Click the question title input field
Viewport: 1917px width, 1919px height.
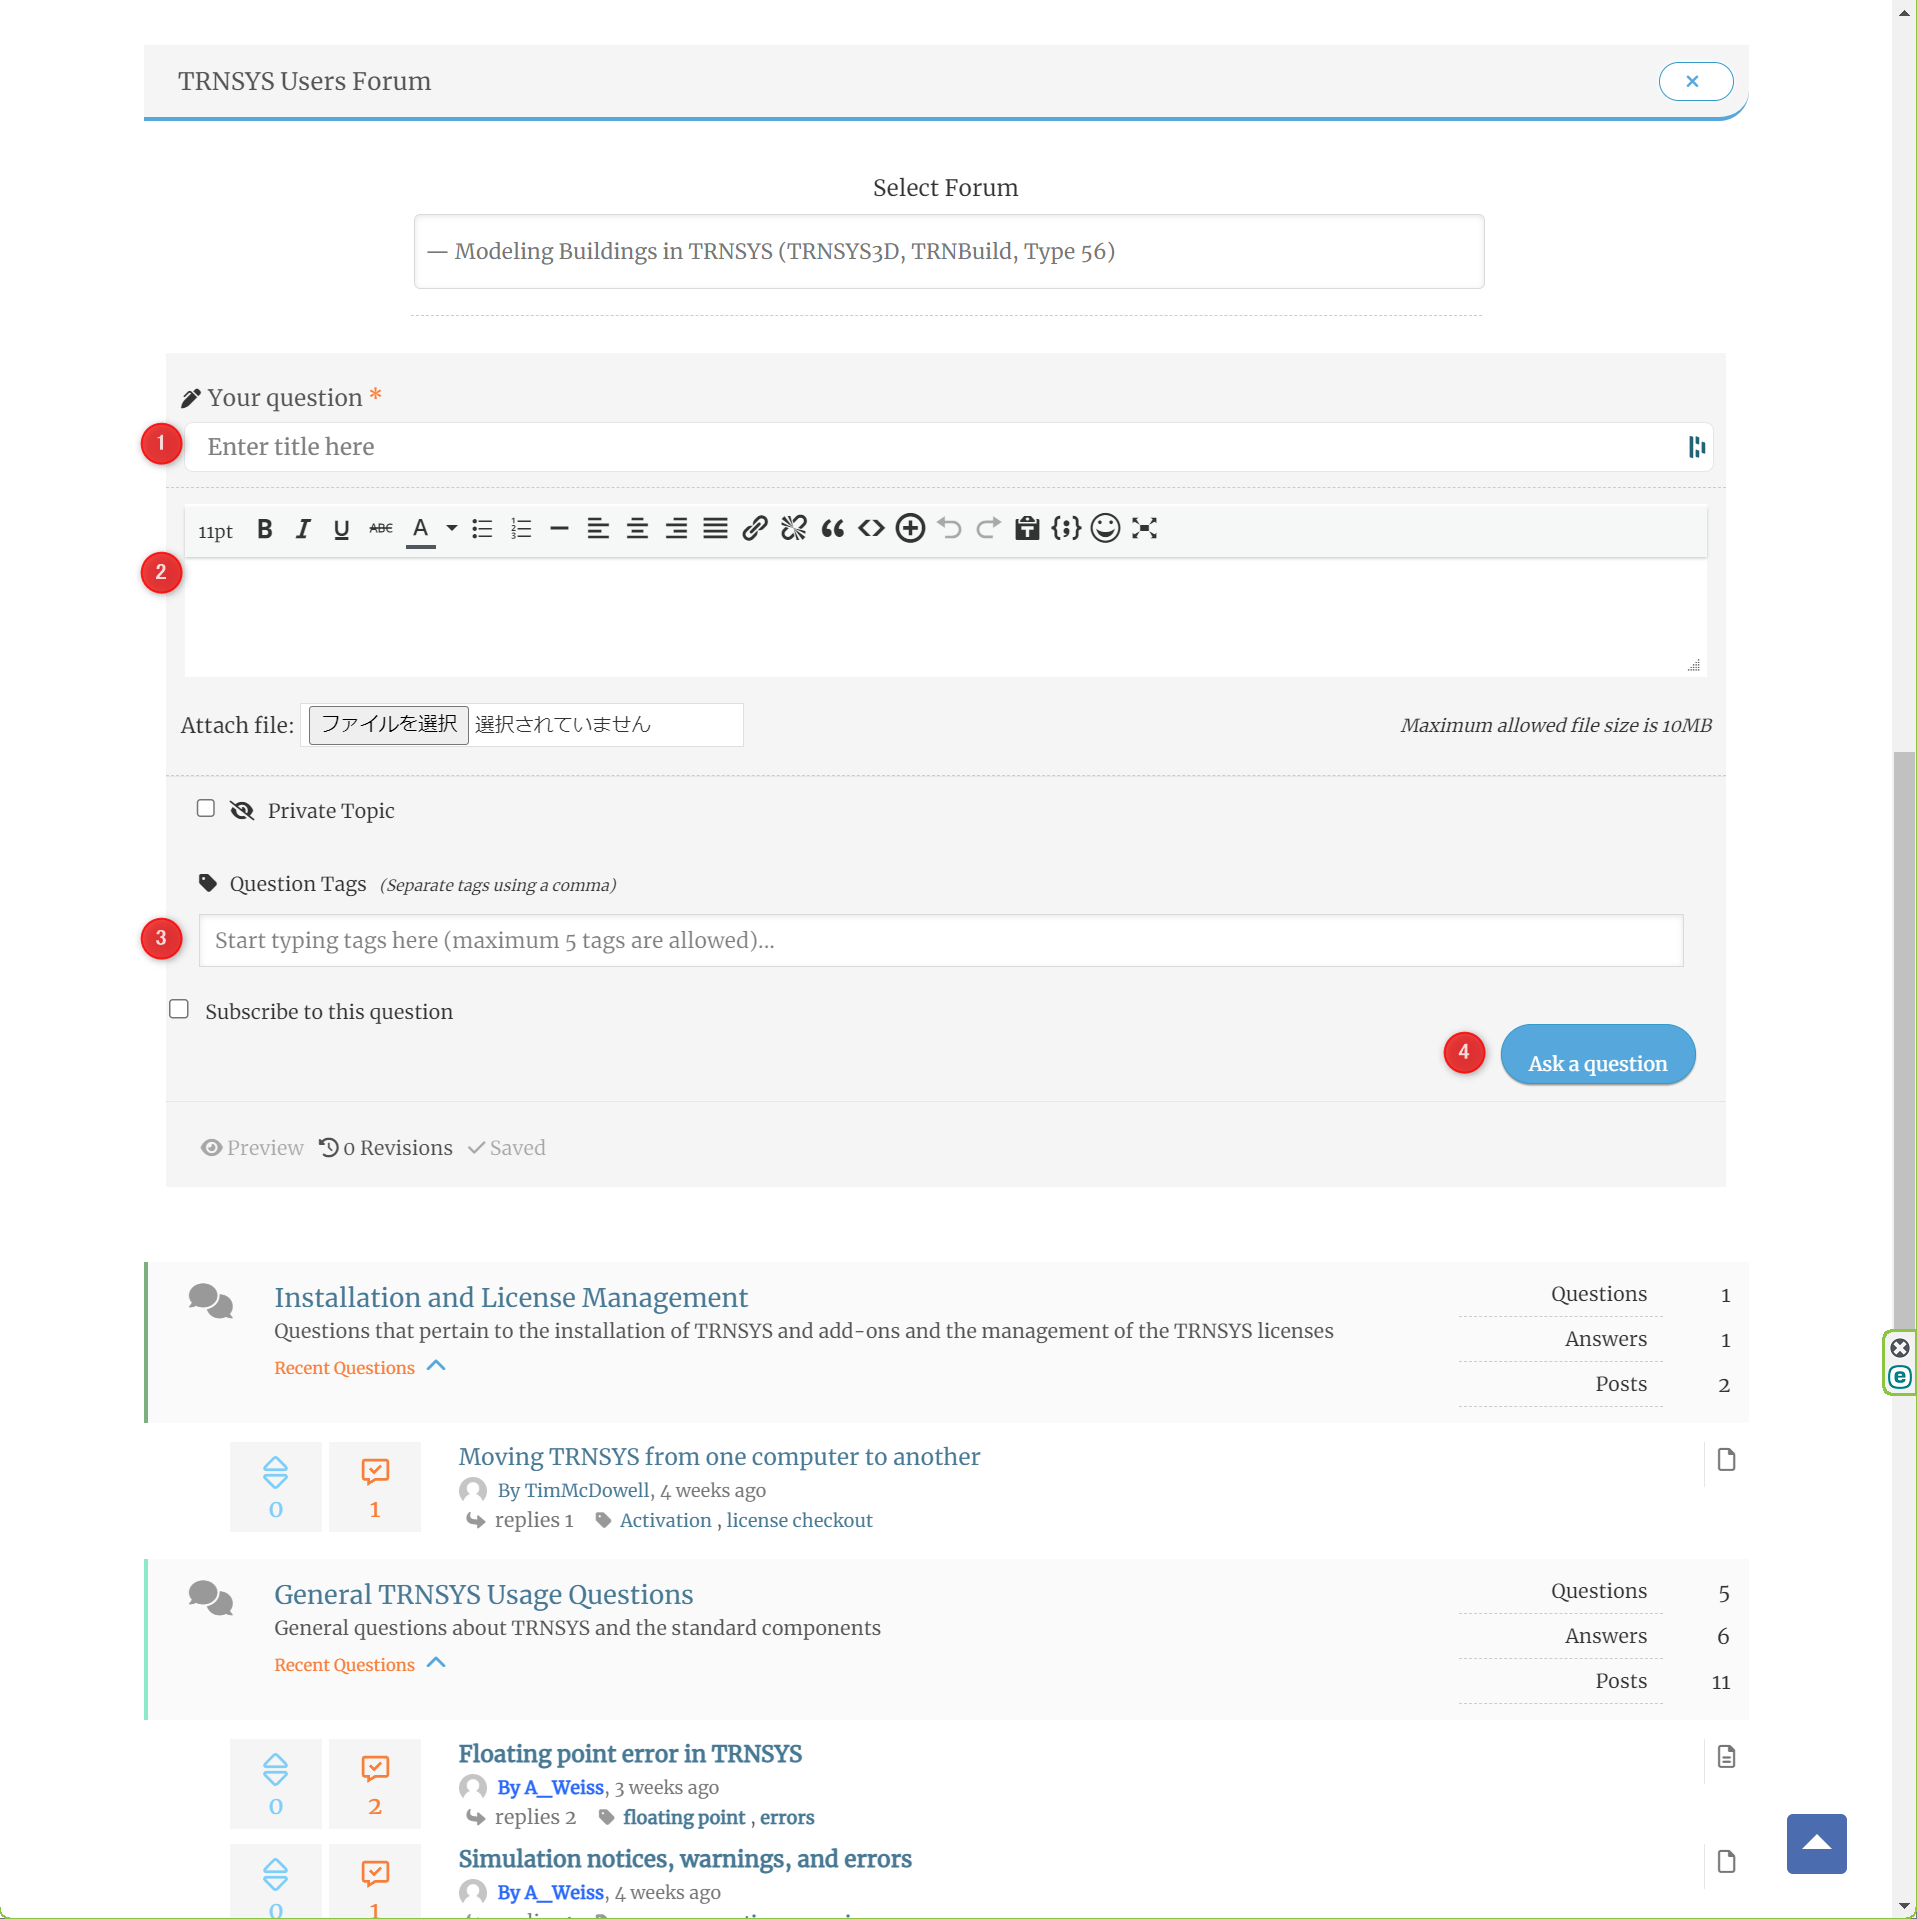coord(948,447)
